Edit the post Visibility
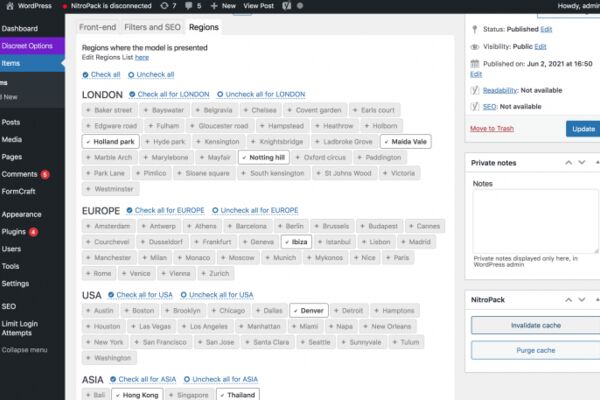This screenshot has width=600, height=400. [x=540, y=47]
